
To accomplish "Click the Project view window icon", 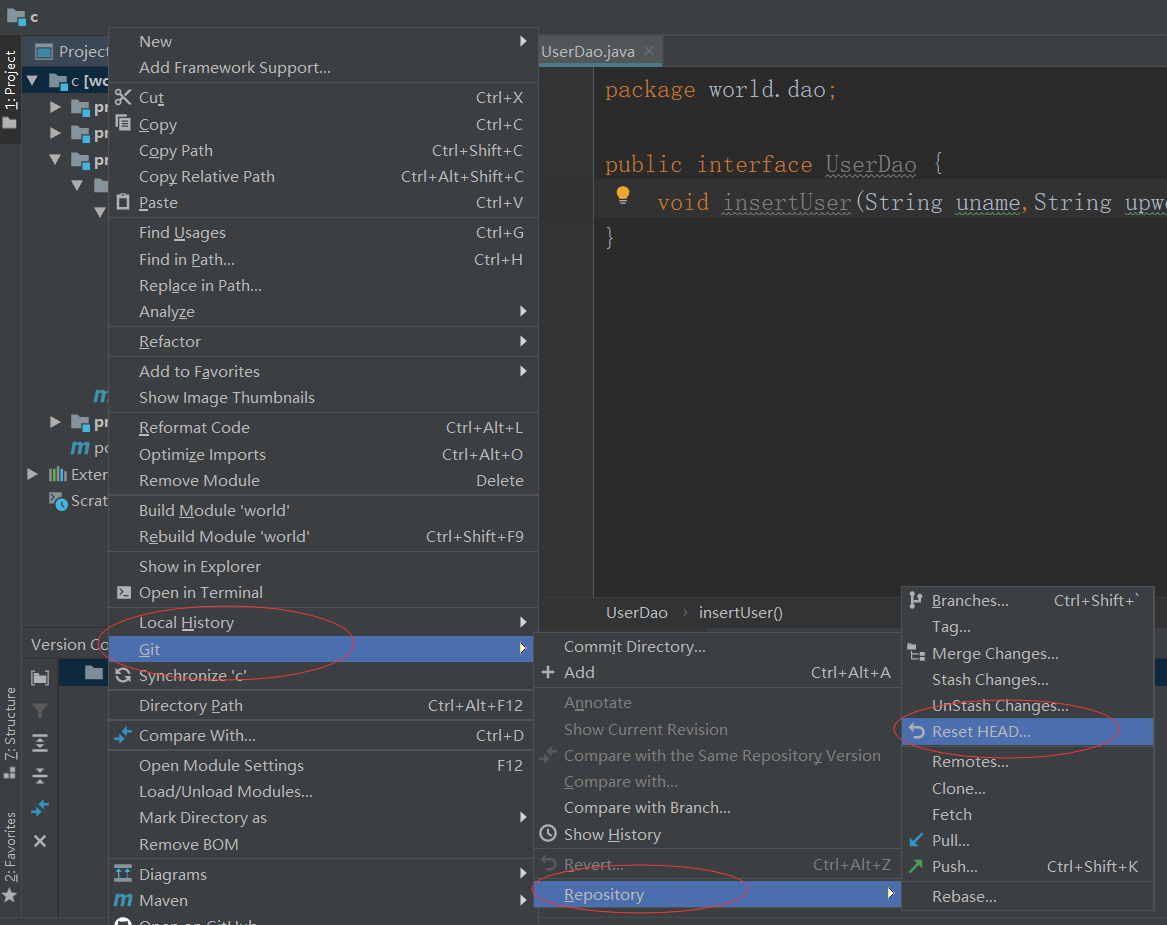I will 45,51.
